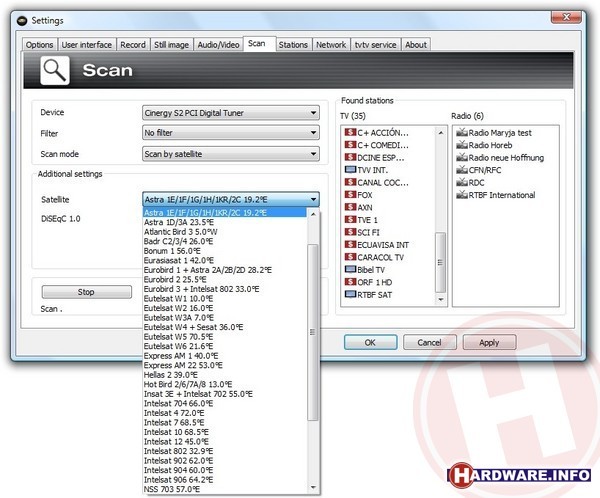Click the satellite list scrollbar down arrow

[x=313, y=487]
